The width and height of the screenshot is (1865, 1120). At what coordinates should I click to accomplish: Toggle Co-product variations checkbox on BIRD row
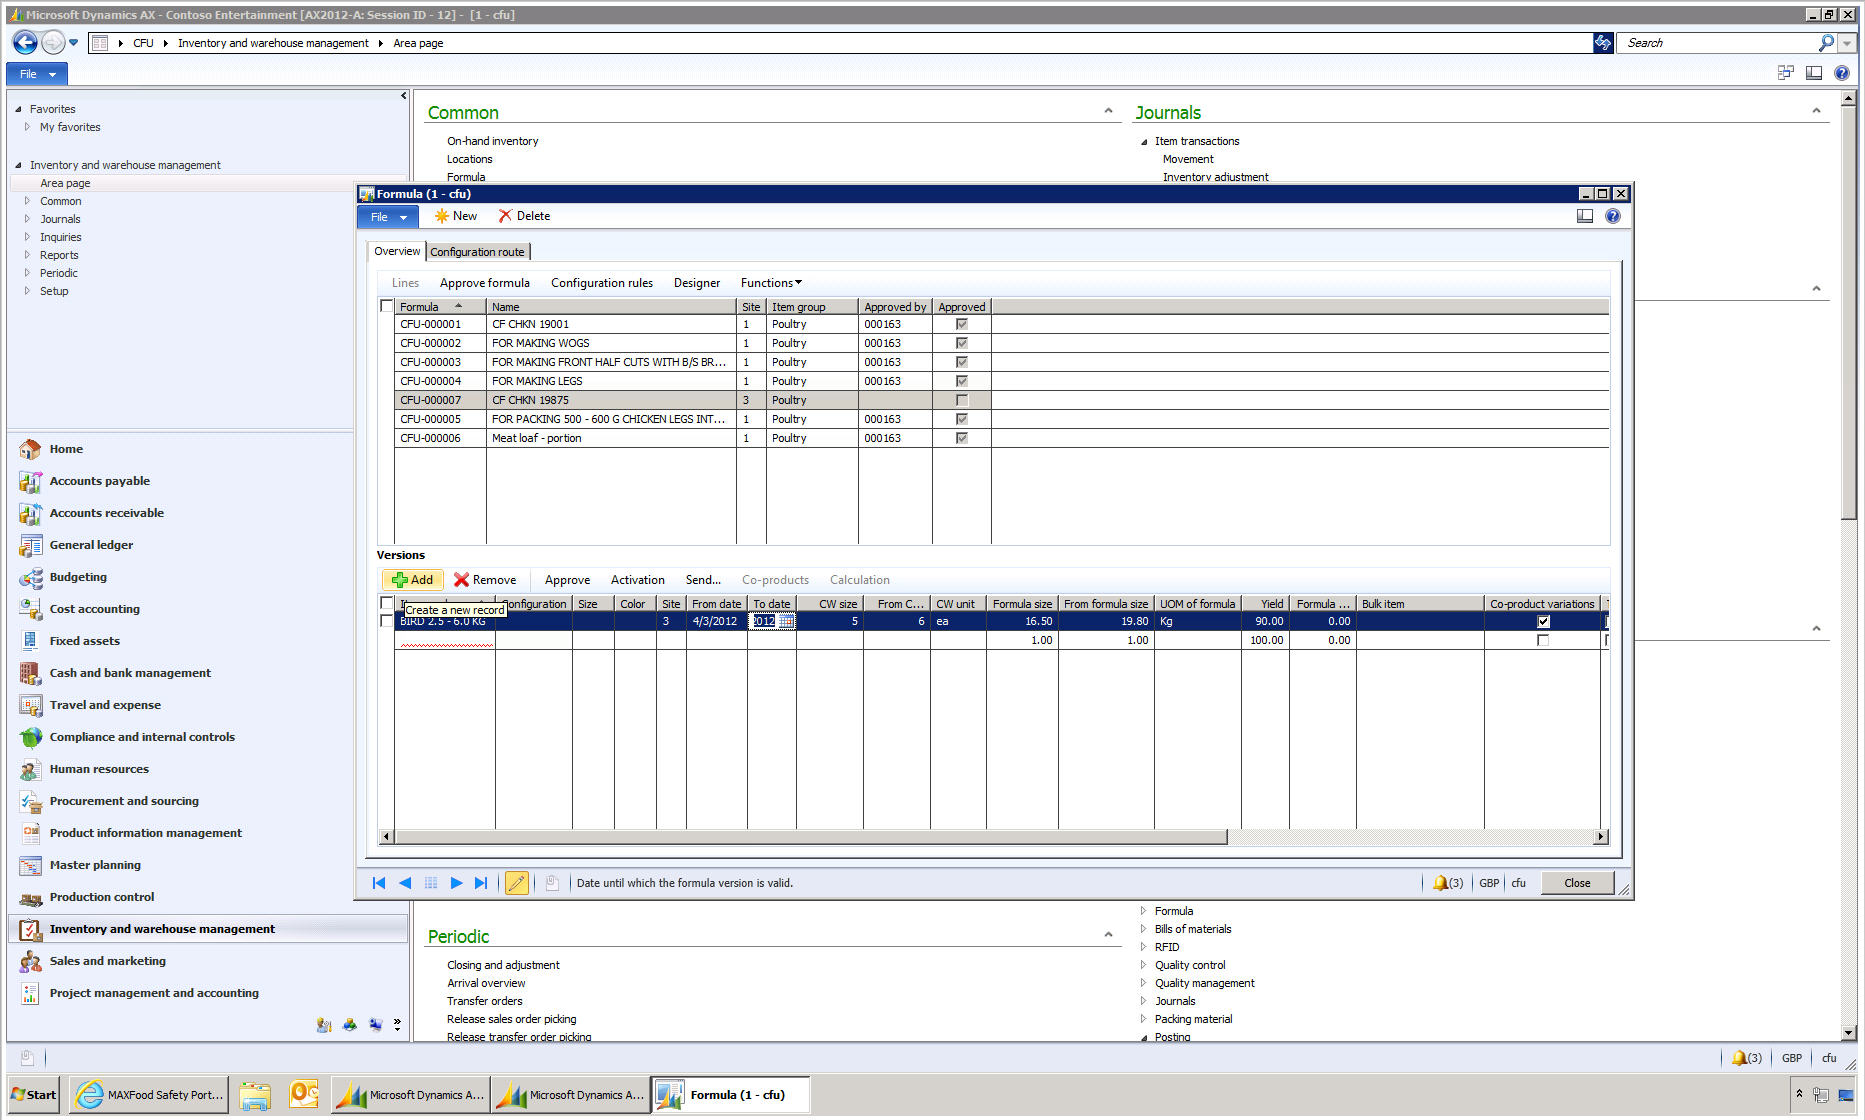point(1543,621)
